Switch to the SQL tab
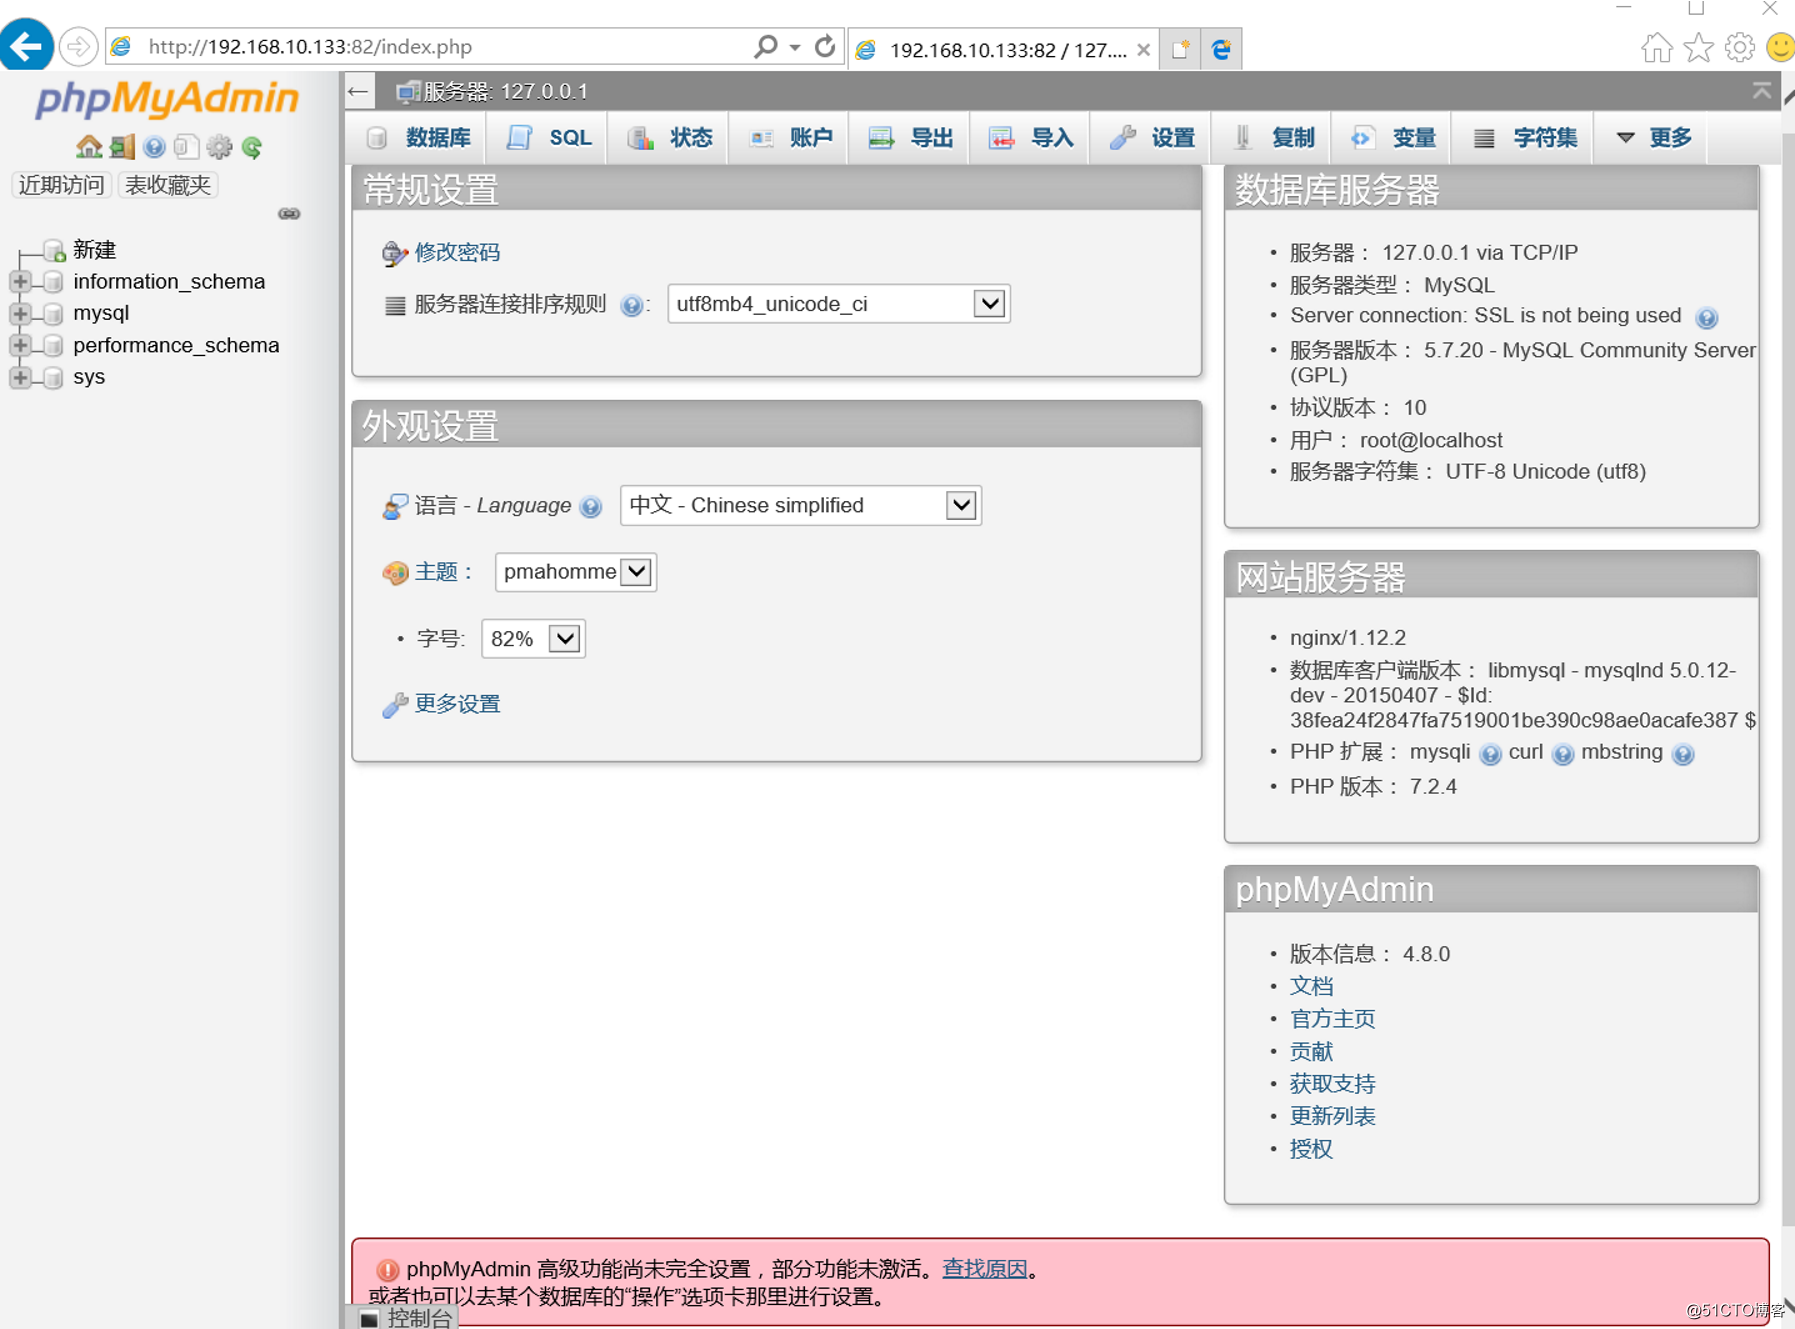The height and width of the screenshot is (1329, 1795). tap(549, 138)
